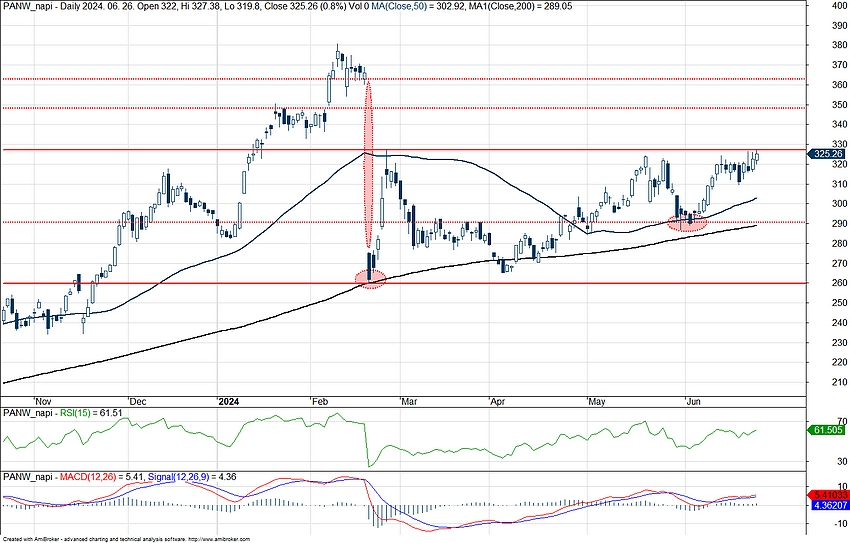The height and width of the screenshot is (543, 850).
Task: Click the 210 price axis label
Action: pos(840,383)
